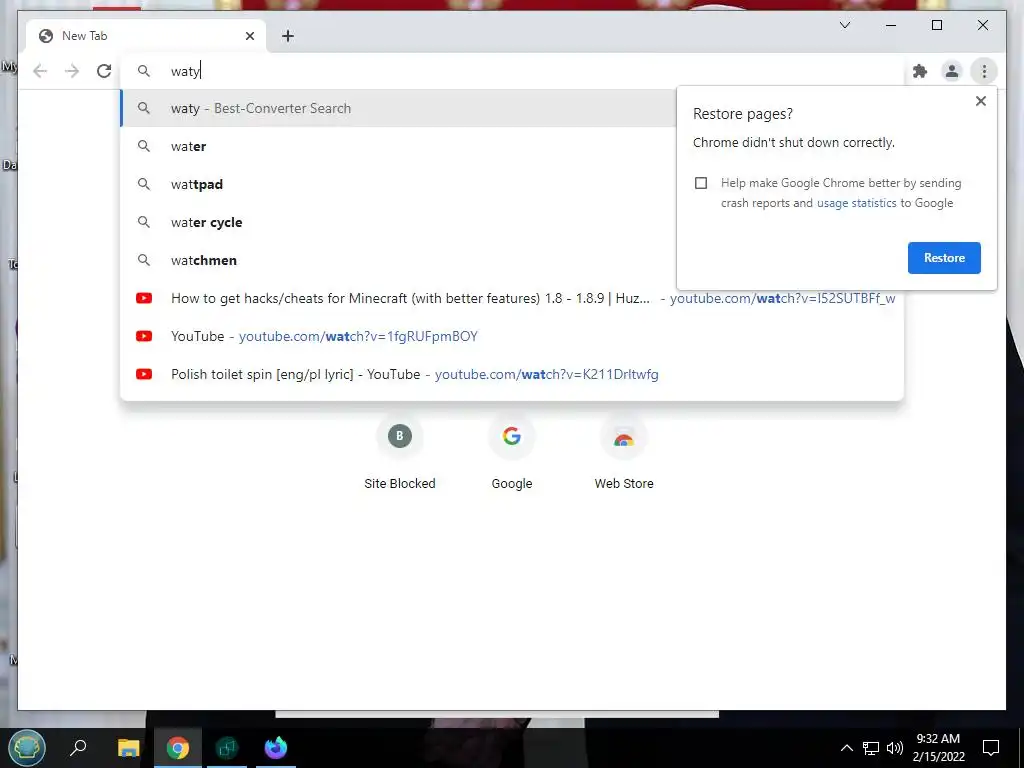This screenshot has width=1024, height=768.
Task: Open File Explorer from the taskbar
Action: coord(128,747)
